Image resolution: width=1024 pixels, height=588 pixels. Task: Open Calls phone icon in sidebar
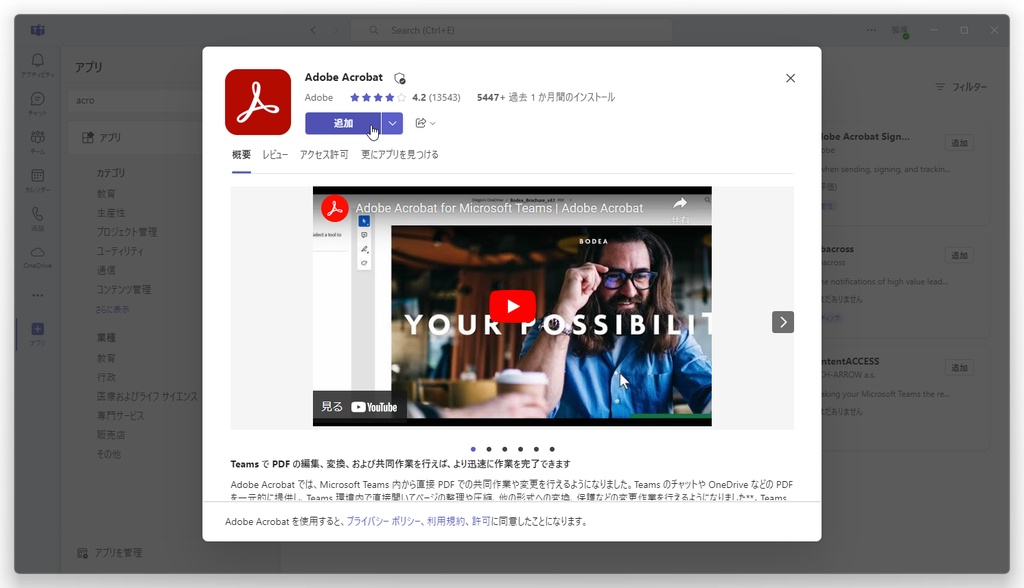pos(38,218)
